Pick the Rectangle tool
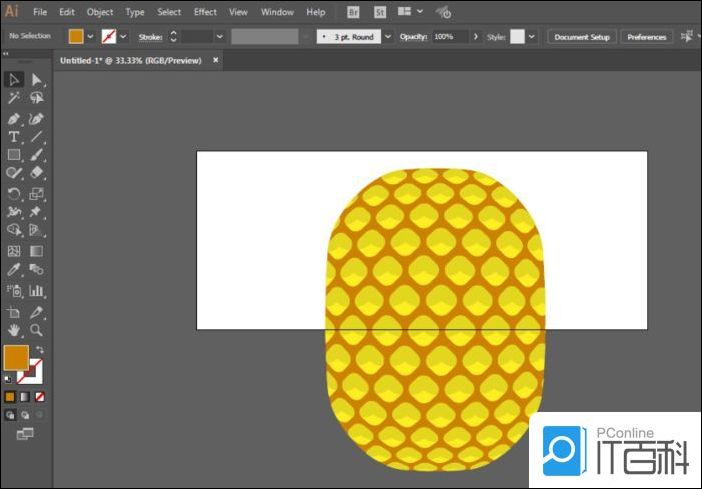702x489 pixels. (x=14, y=155)
